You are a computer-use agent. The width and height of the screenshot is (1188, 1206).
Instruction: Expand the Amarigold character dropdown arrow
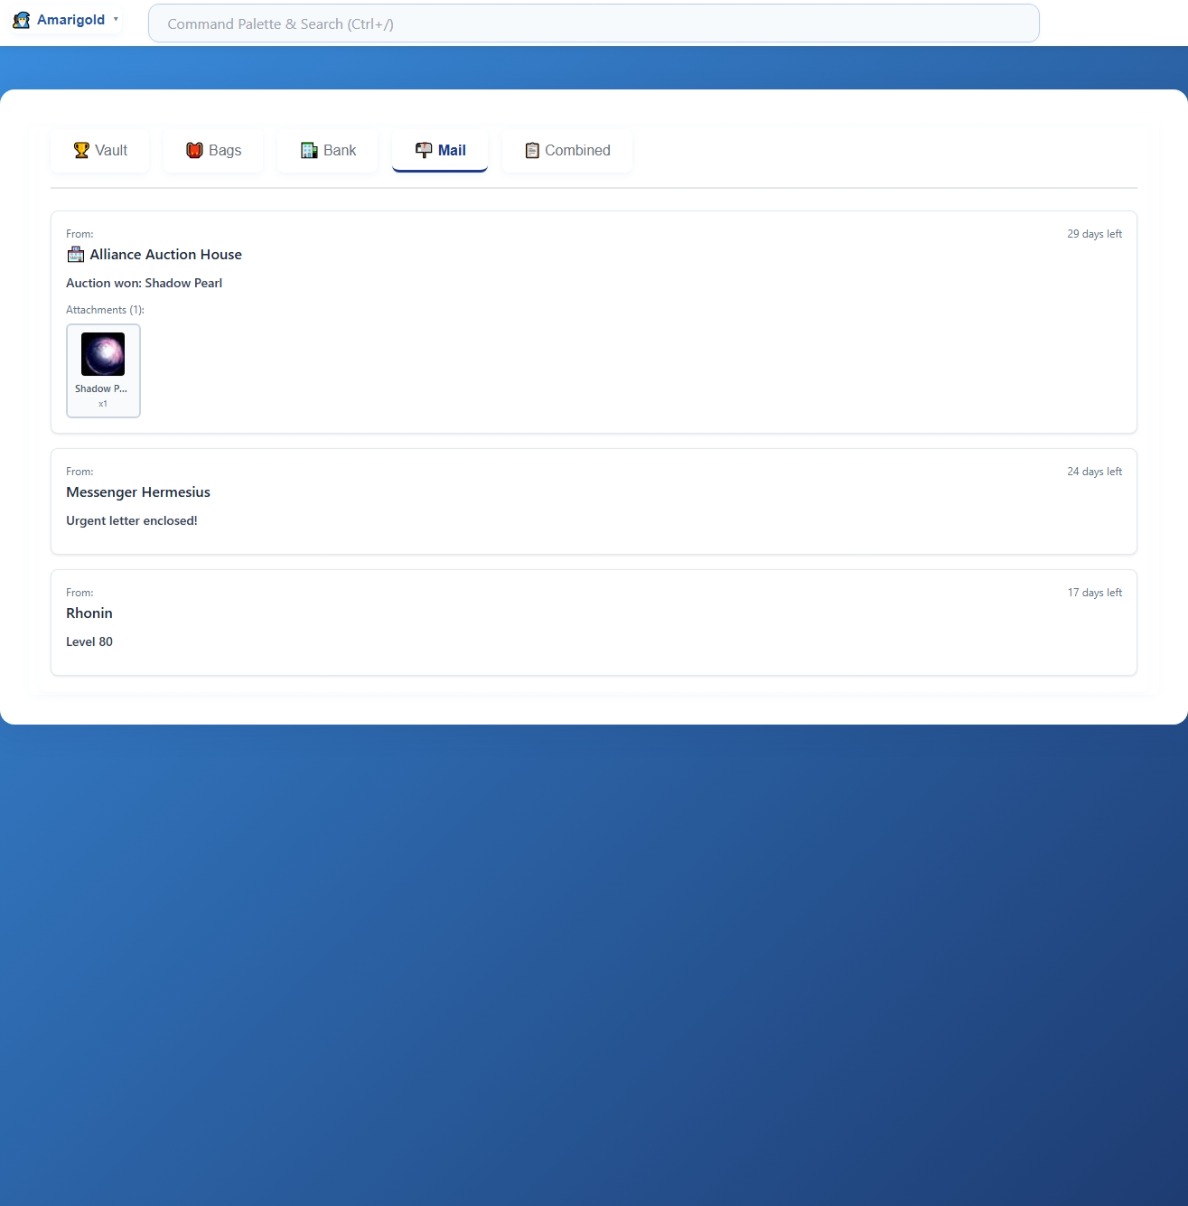pyautogui.click(x=116, y=19)
